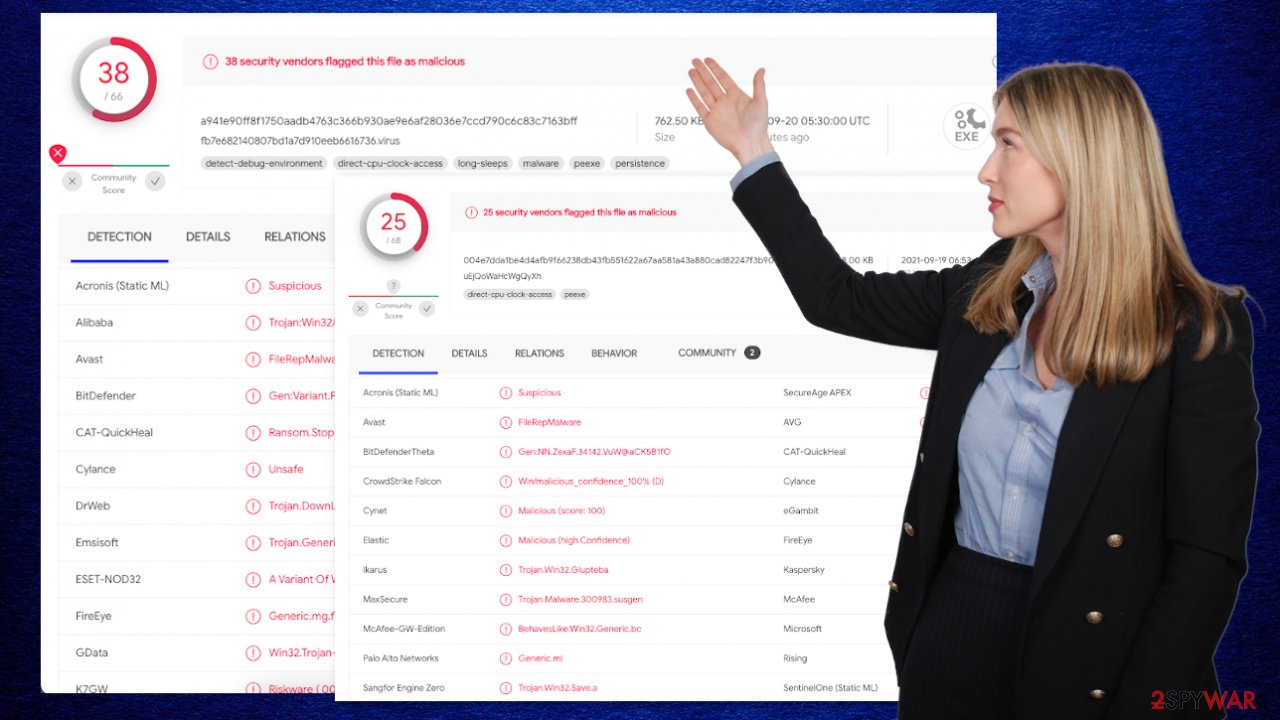Open DETECTION tab in the 38/66 report

120,237
